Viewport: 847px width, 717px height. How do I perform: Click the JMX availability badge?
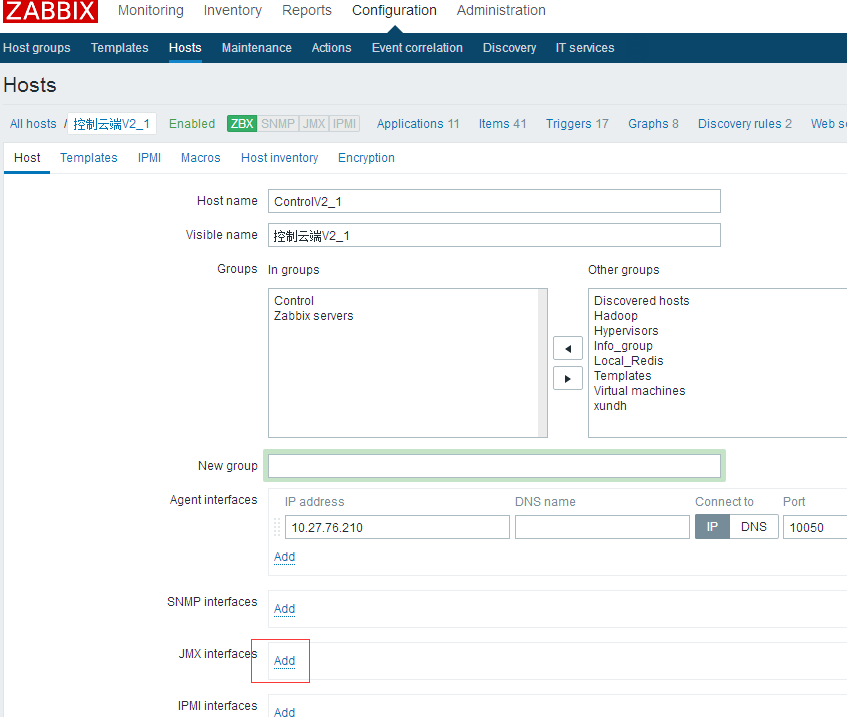314,124
